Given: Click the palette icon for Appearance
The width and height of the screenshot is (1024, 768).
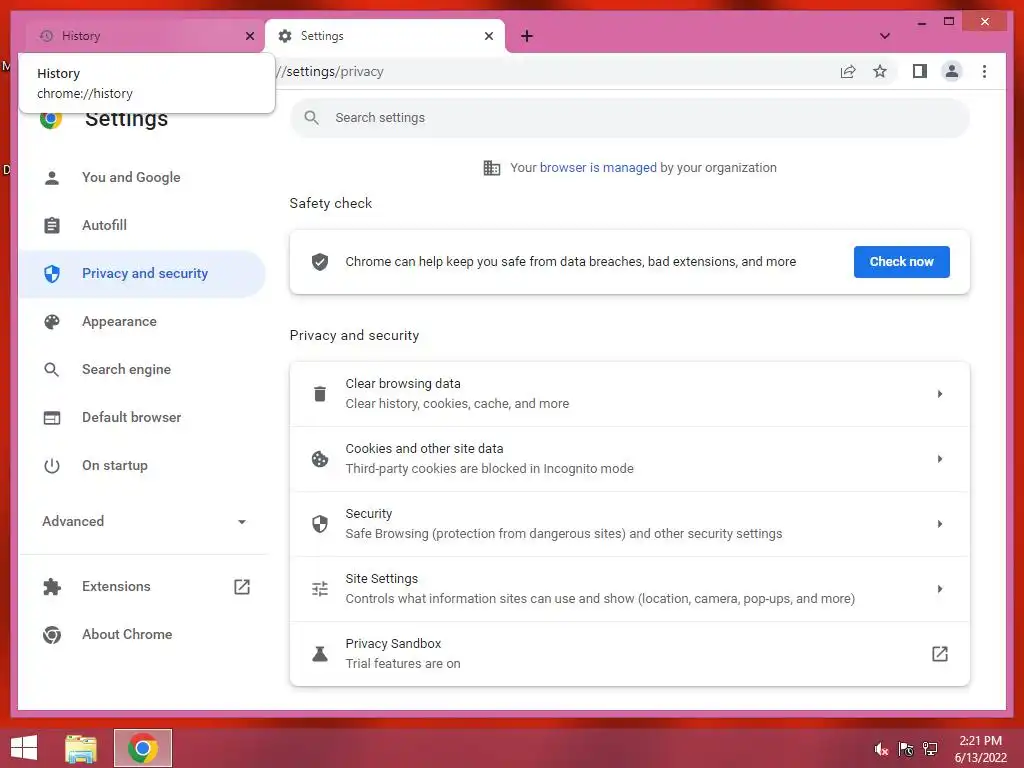Looking at the screenshot, I should click(52, 321).
